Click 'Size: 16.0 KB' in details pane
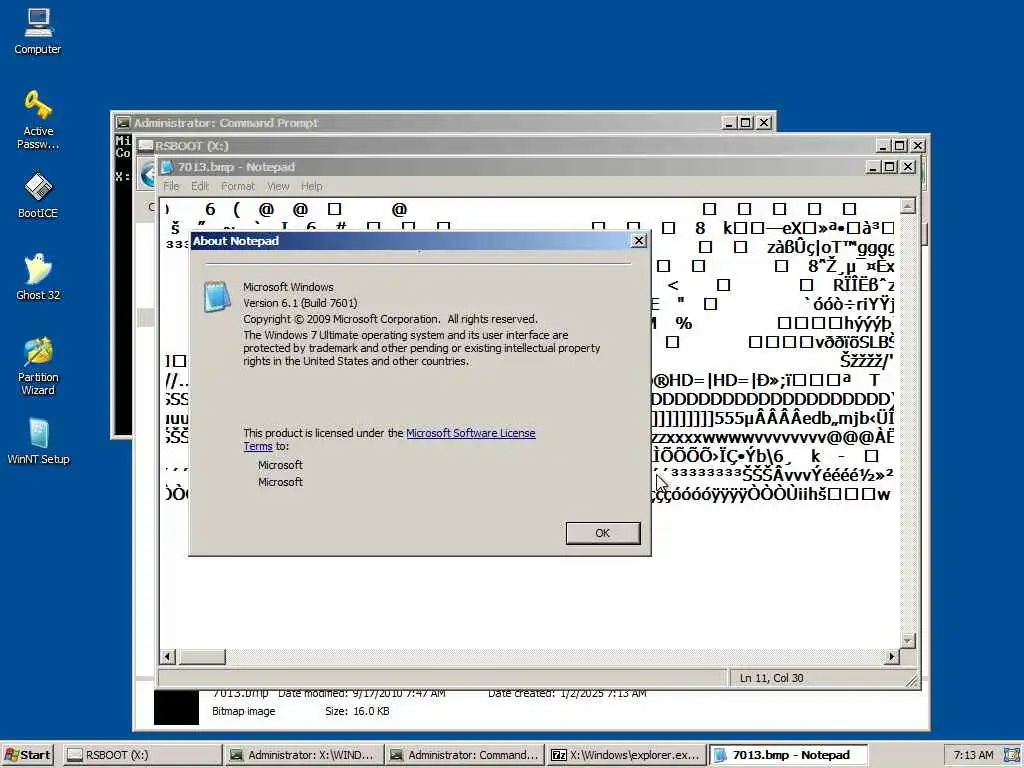 pos(357,711)
